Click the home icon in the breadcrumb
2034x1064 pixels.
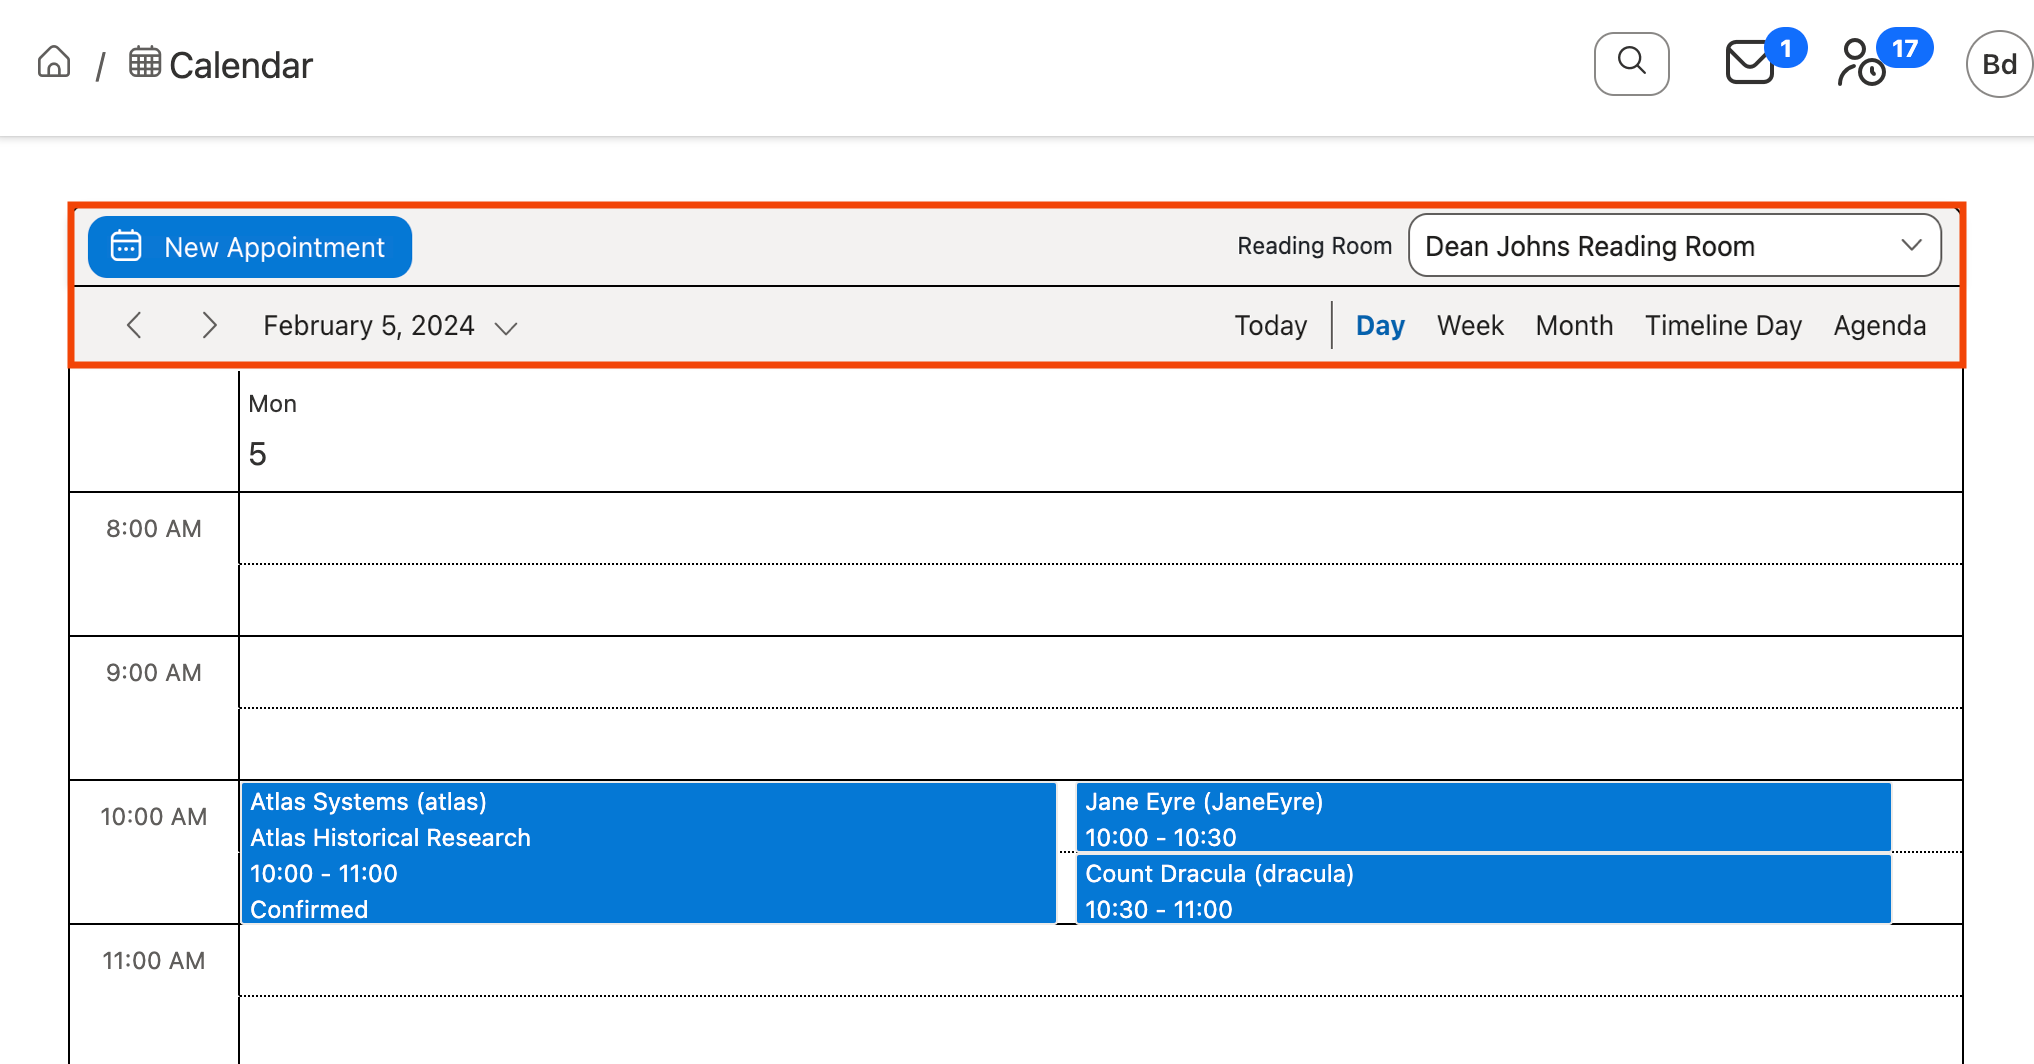point(52,62)
